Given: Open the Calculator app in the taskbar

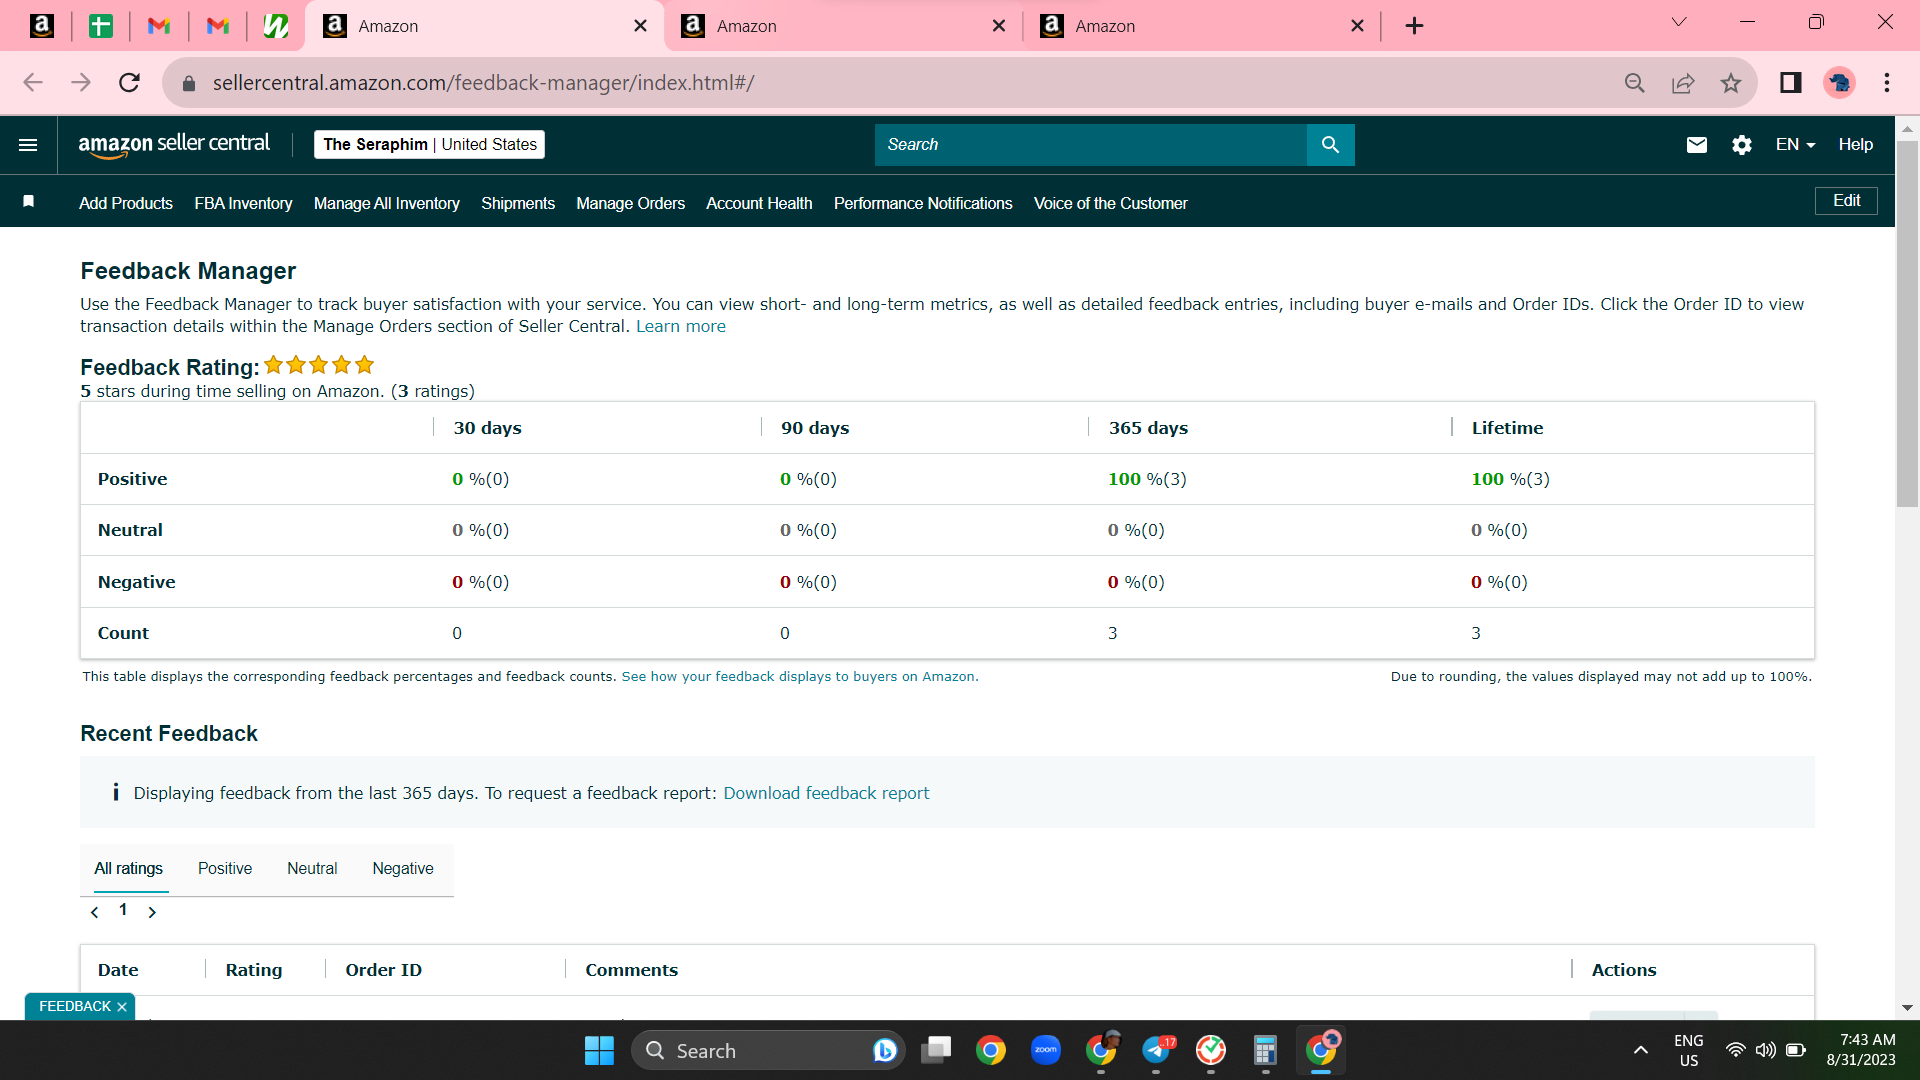Looking at the screenshot, I should (1265, 1051).
